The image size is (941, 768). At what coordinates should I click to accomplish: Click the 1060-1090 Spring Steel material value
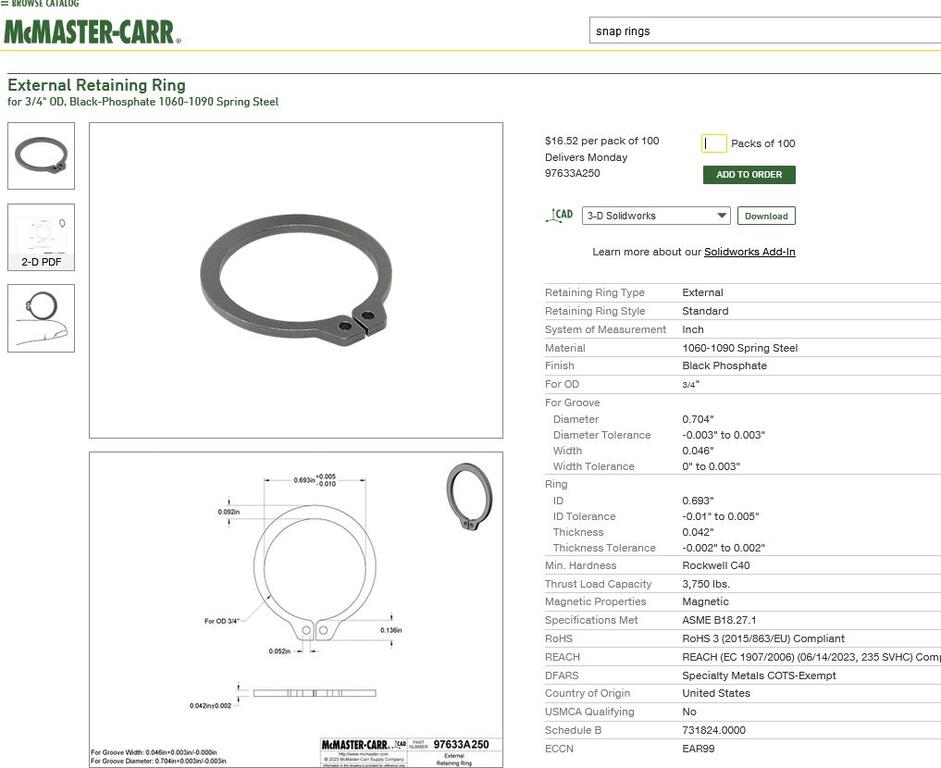[x=740, y=348]
